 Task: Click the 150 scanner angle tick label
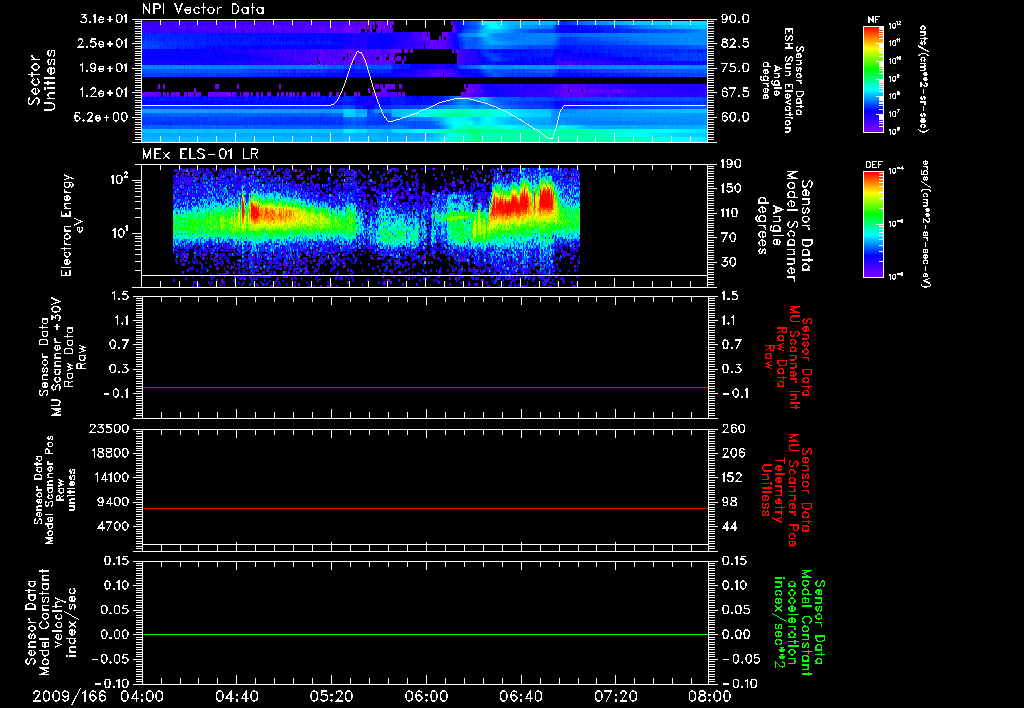click(x=731, y=188)
